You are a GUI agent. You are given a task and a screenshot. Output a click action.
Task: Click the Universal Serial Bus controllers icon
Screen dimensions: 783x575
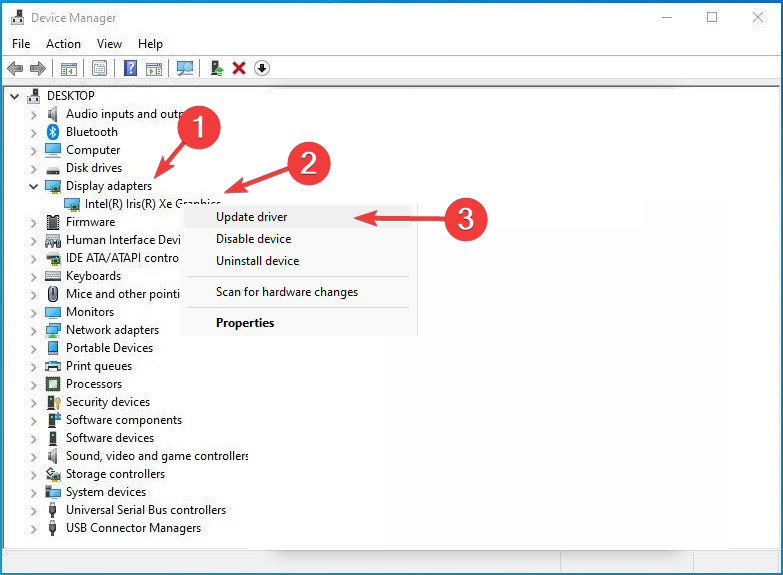(52, 510)
